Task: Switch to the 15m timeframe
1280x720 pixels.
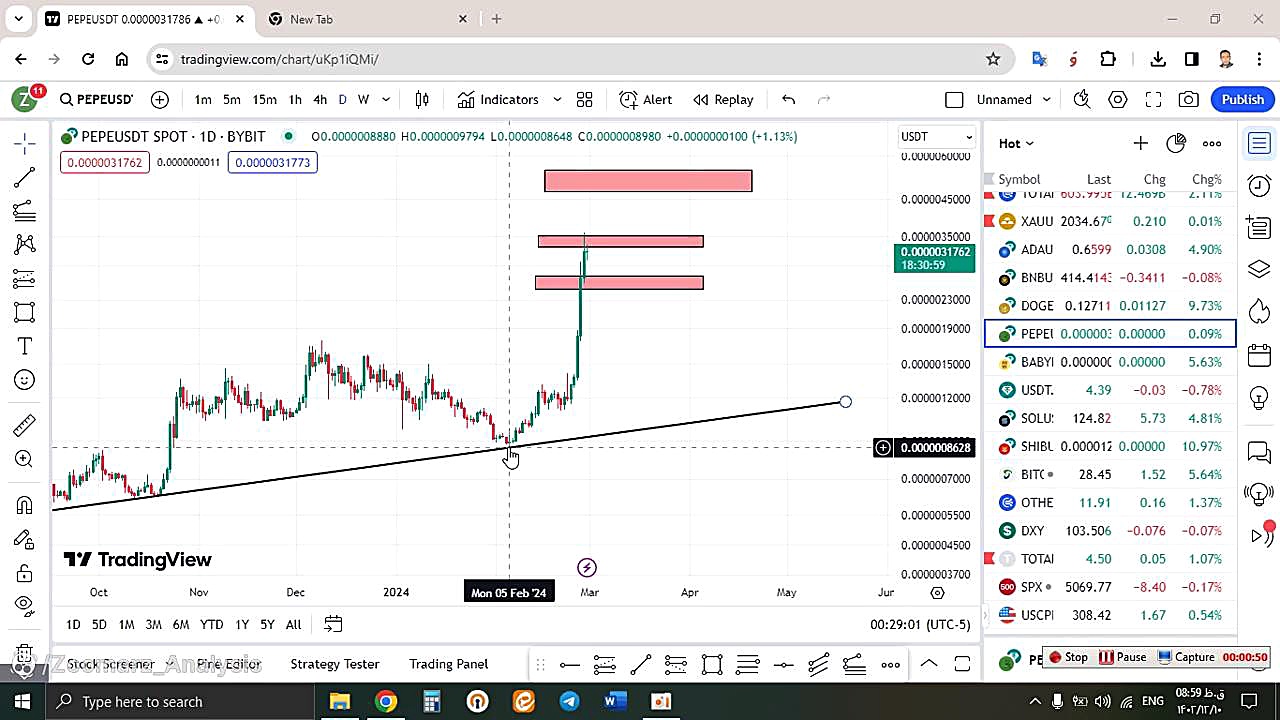Action: (x=264, y=99)
